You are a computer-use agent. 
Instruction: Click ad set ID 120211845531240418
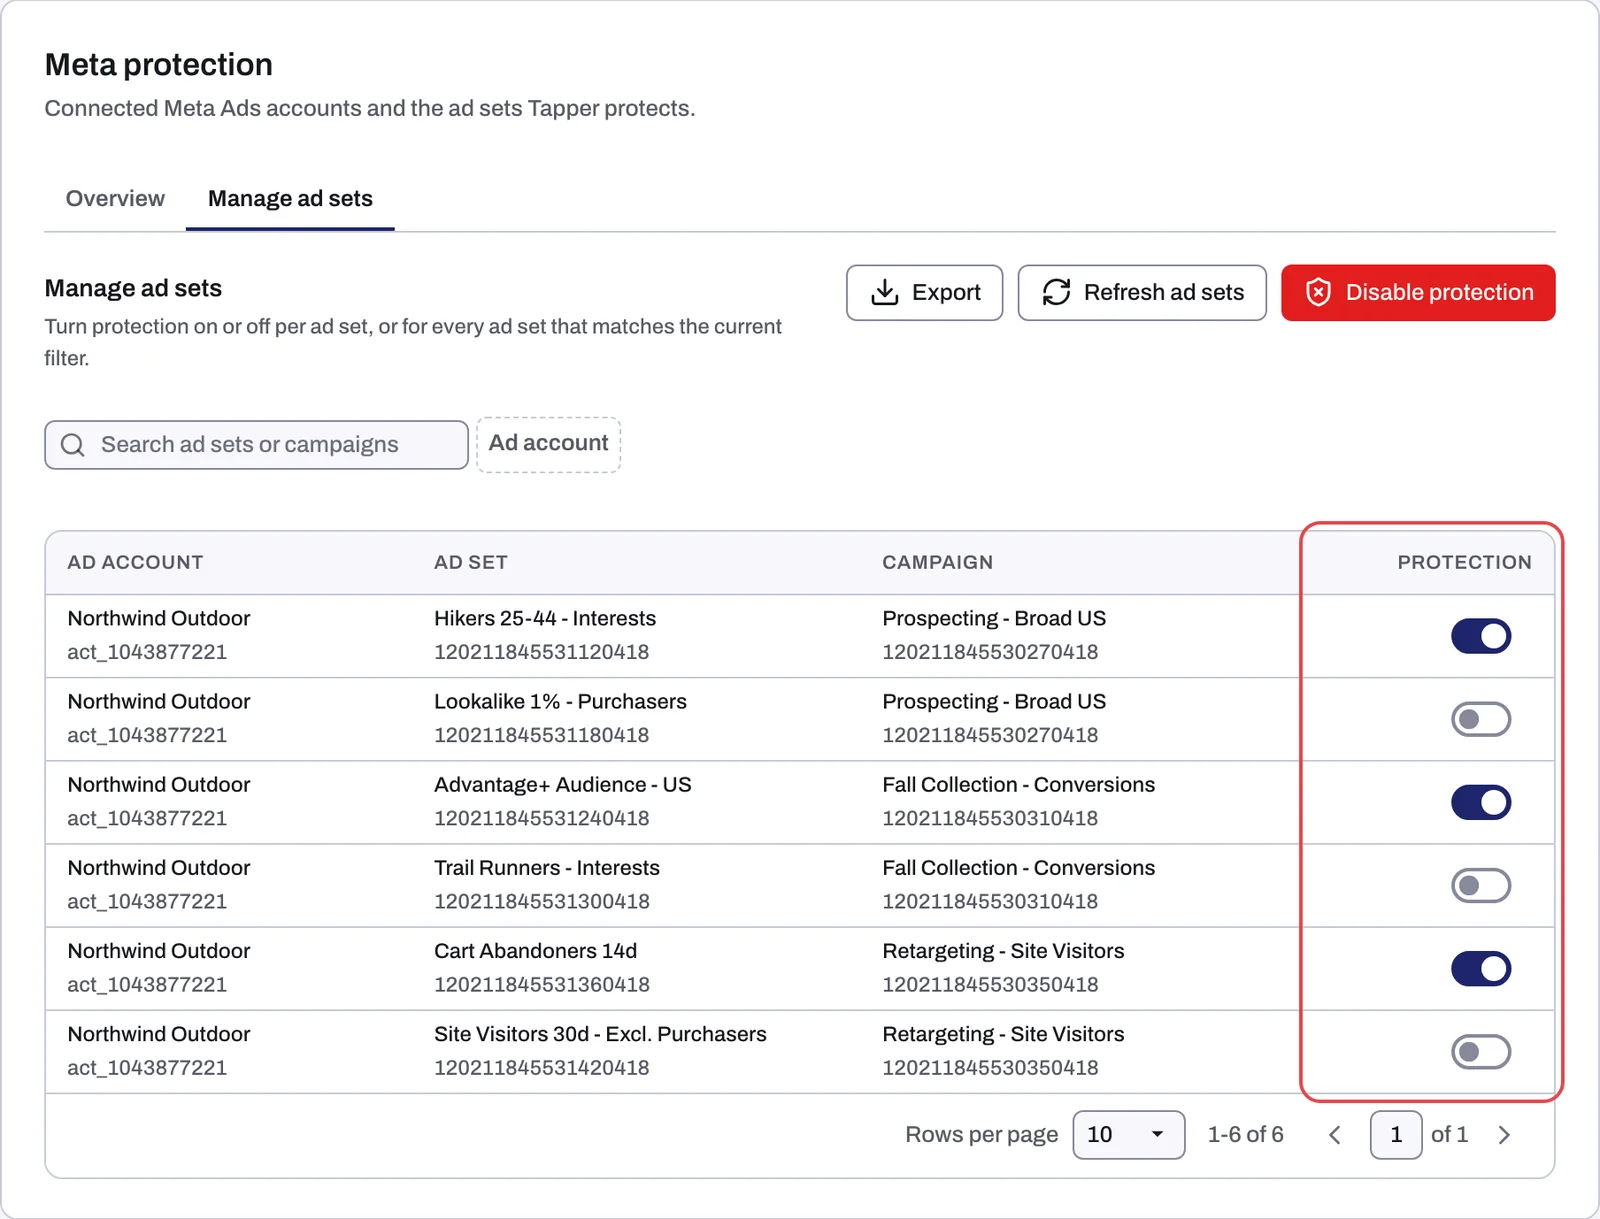tap(541, 818)
